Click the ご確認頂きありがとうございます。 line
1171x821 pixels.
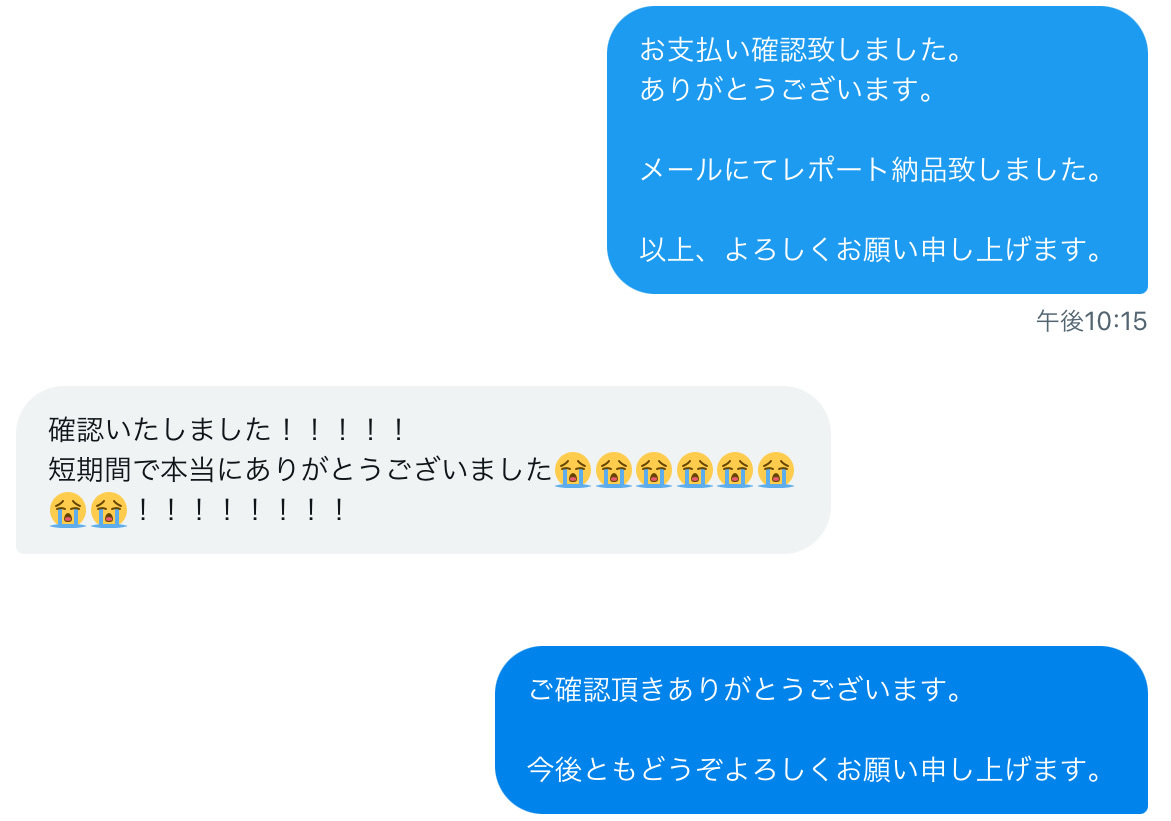747,690
